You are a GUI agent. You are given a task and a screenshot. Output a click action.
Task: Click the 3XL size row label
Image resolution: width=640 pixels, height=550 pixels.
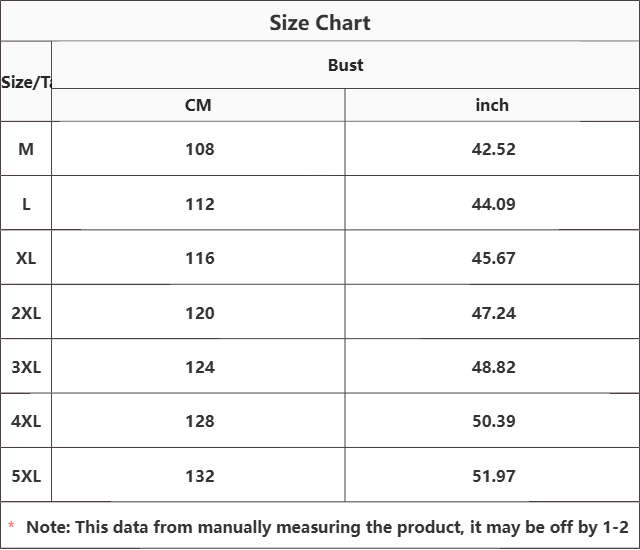click(26, 367)
